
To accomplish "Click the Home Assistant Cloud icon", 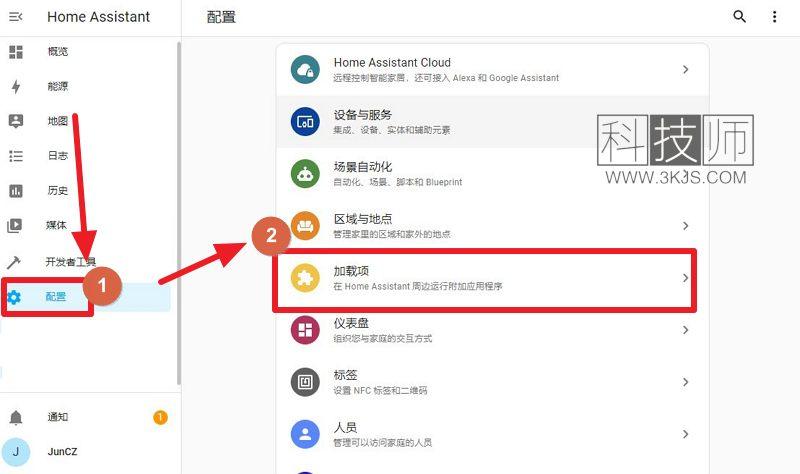I will (x=305, y=70).
